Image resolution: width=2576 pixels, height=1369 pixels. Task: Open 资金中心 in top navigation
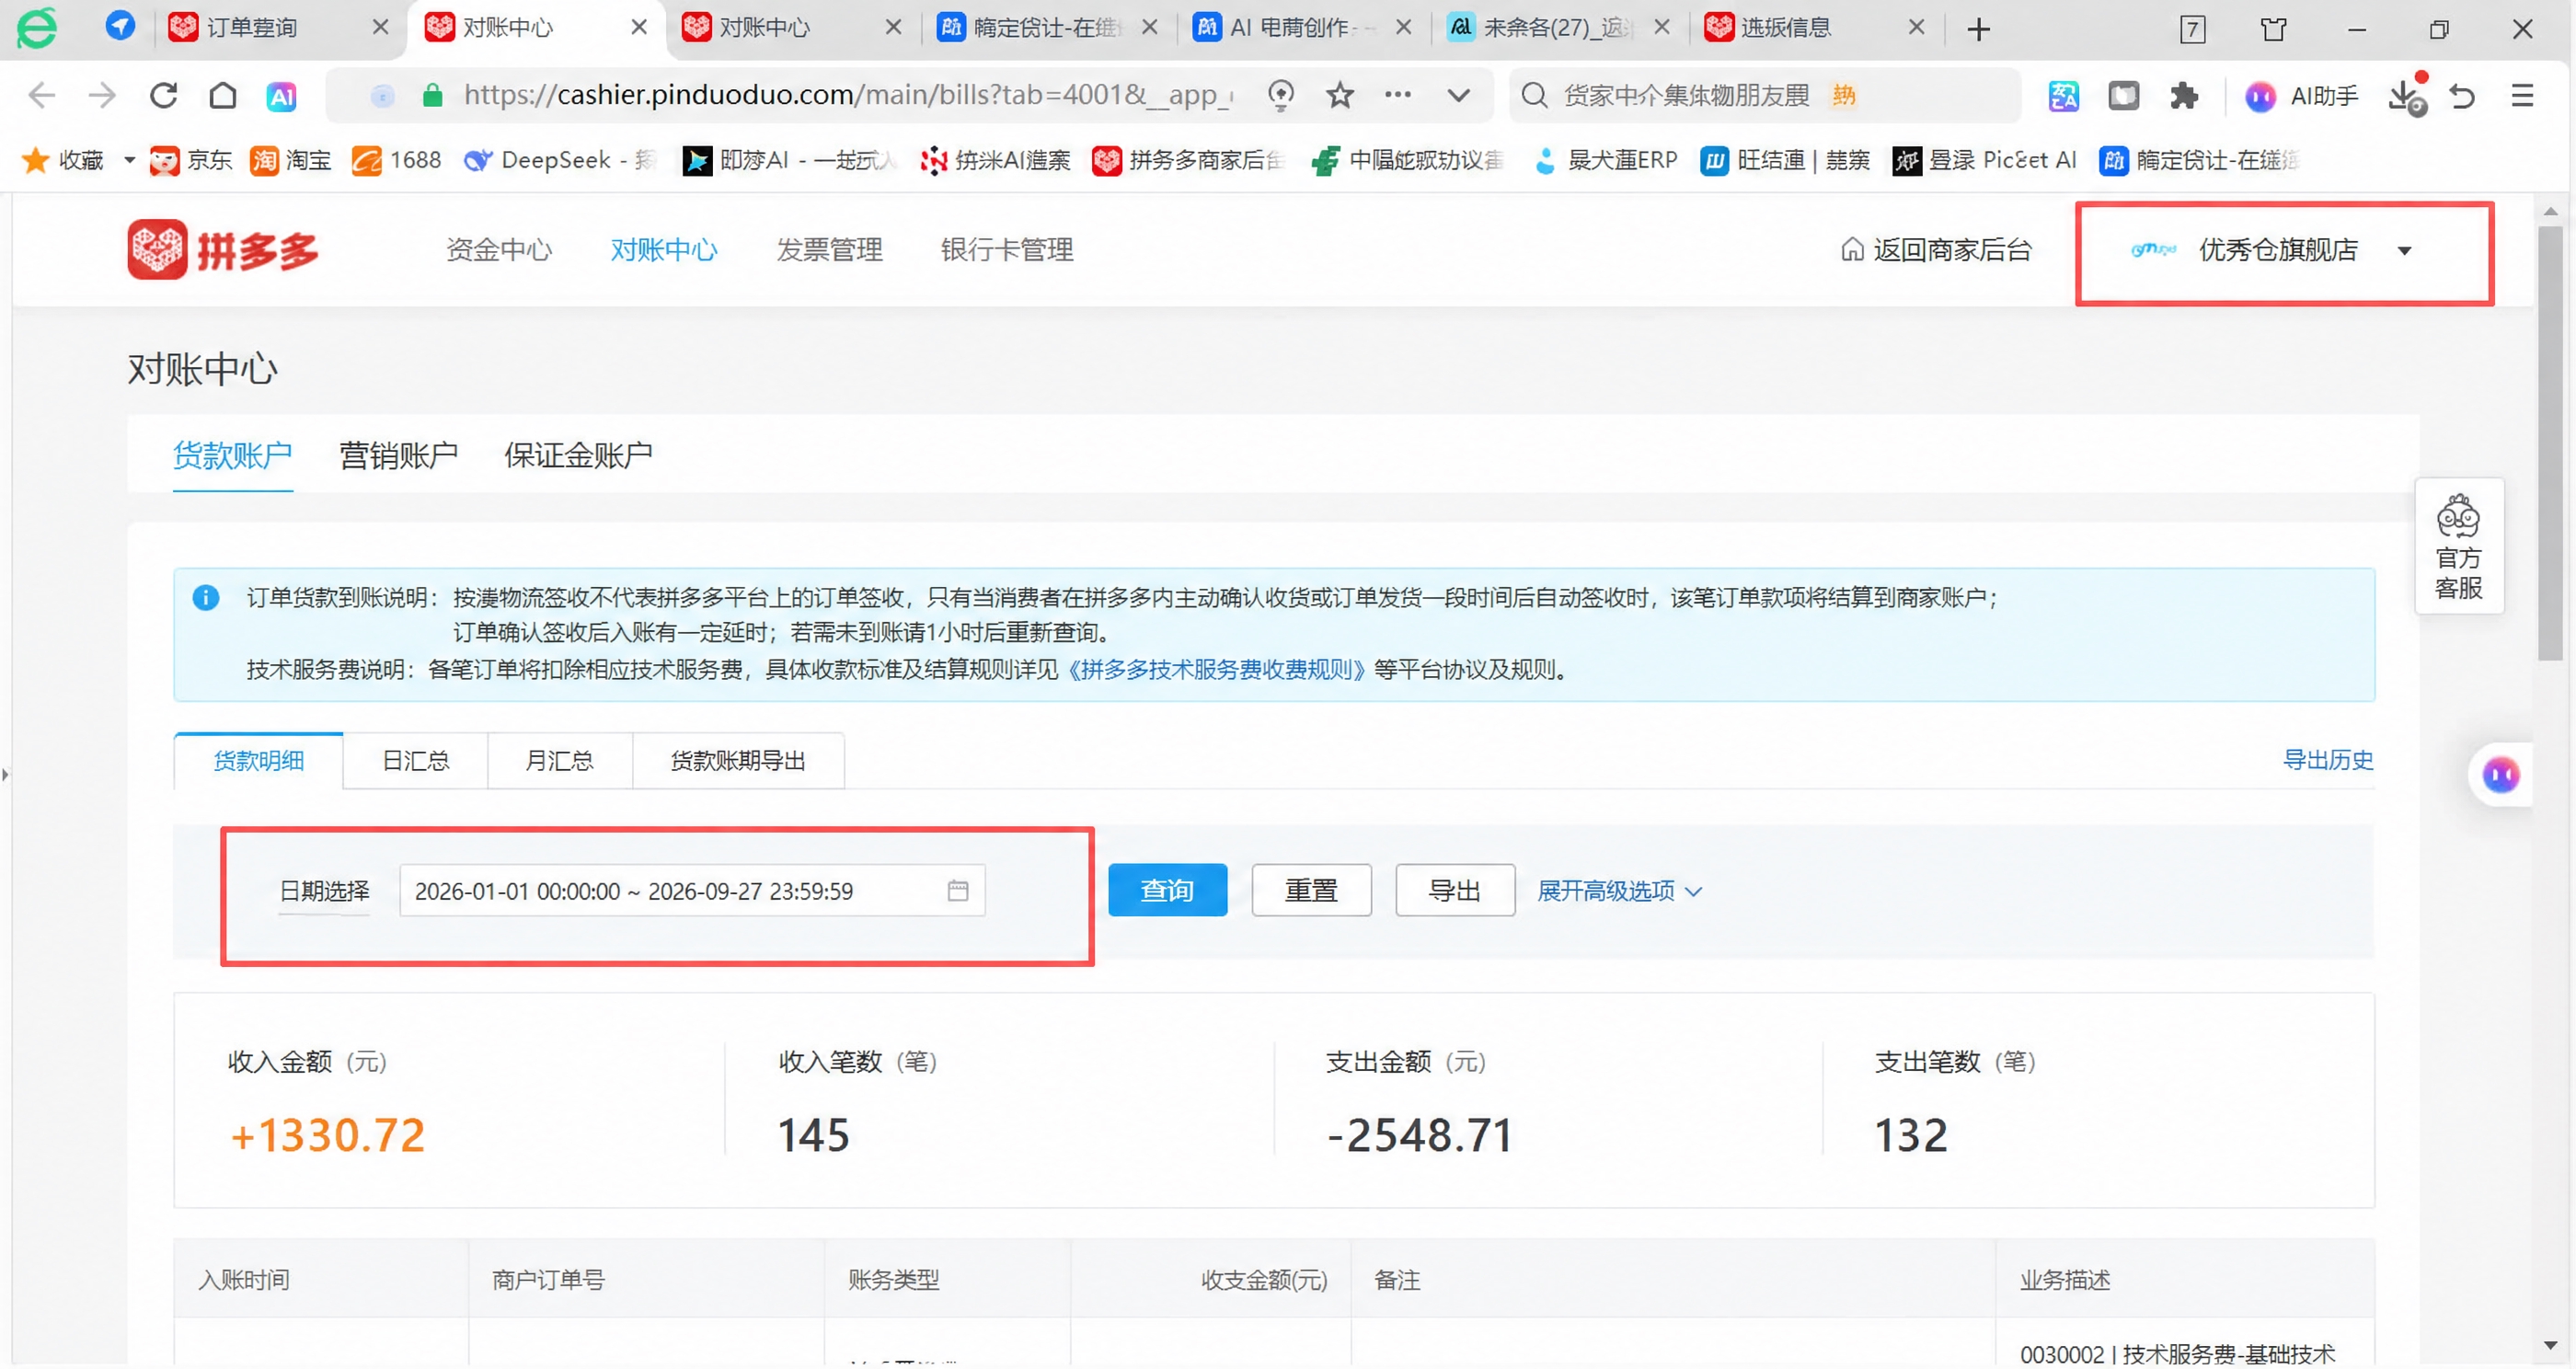tap(499, 250)
